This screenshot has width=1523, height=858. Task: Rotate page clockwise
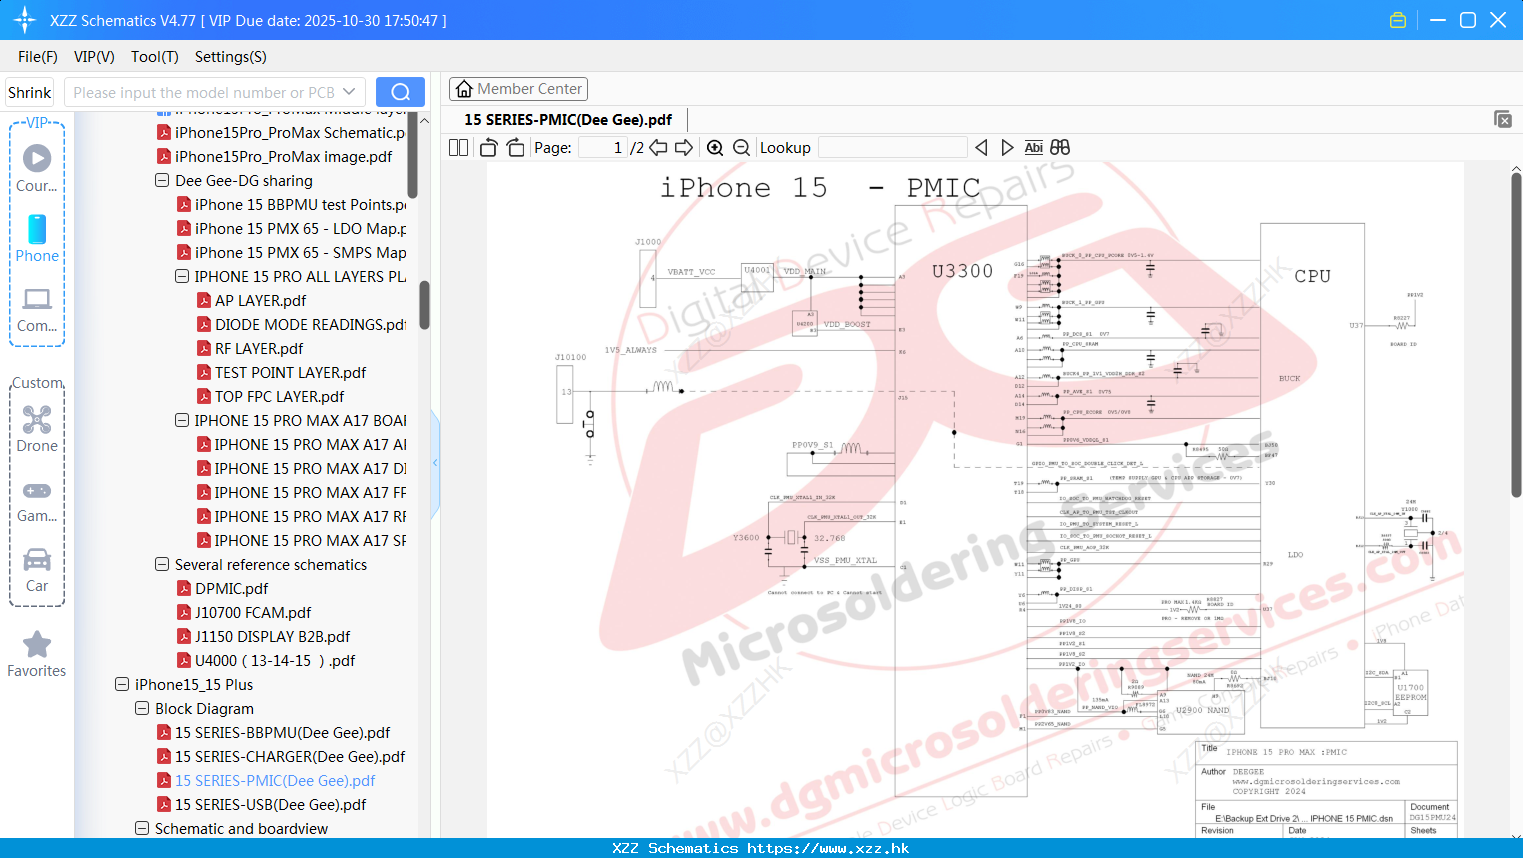tap(515, 147)
